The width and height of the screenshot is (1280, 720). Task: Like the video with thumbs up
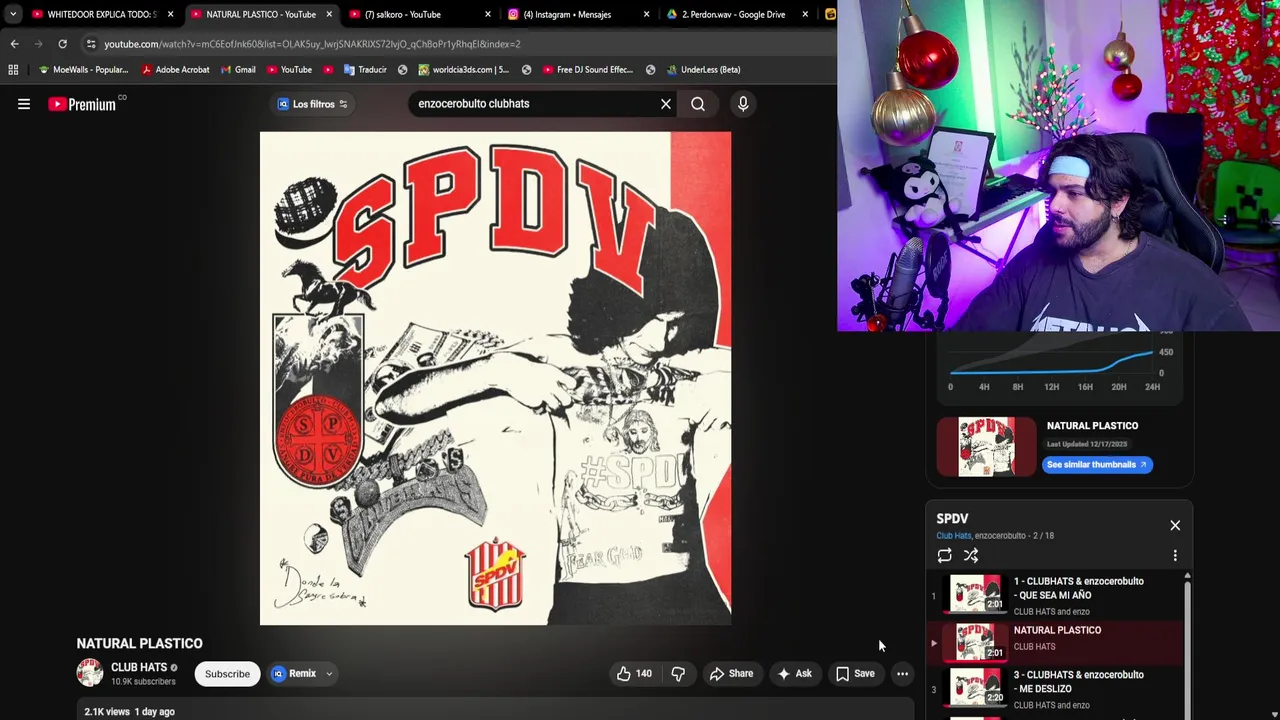[x=634, y=674]
